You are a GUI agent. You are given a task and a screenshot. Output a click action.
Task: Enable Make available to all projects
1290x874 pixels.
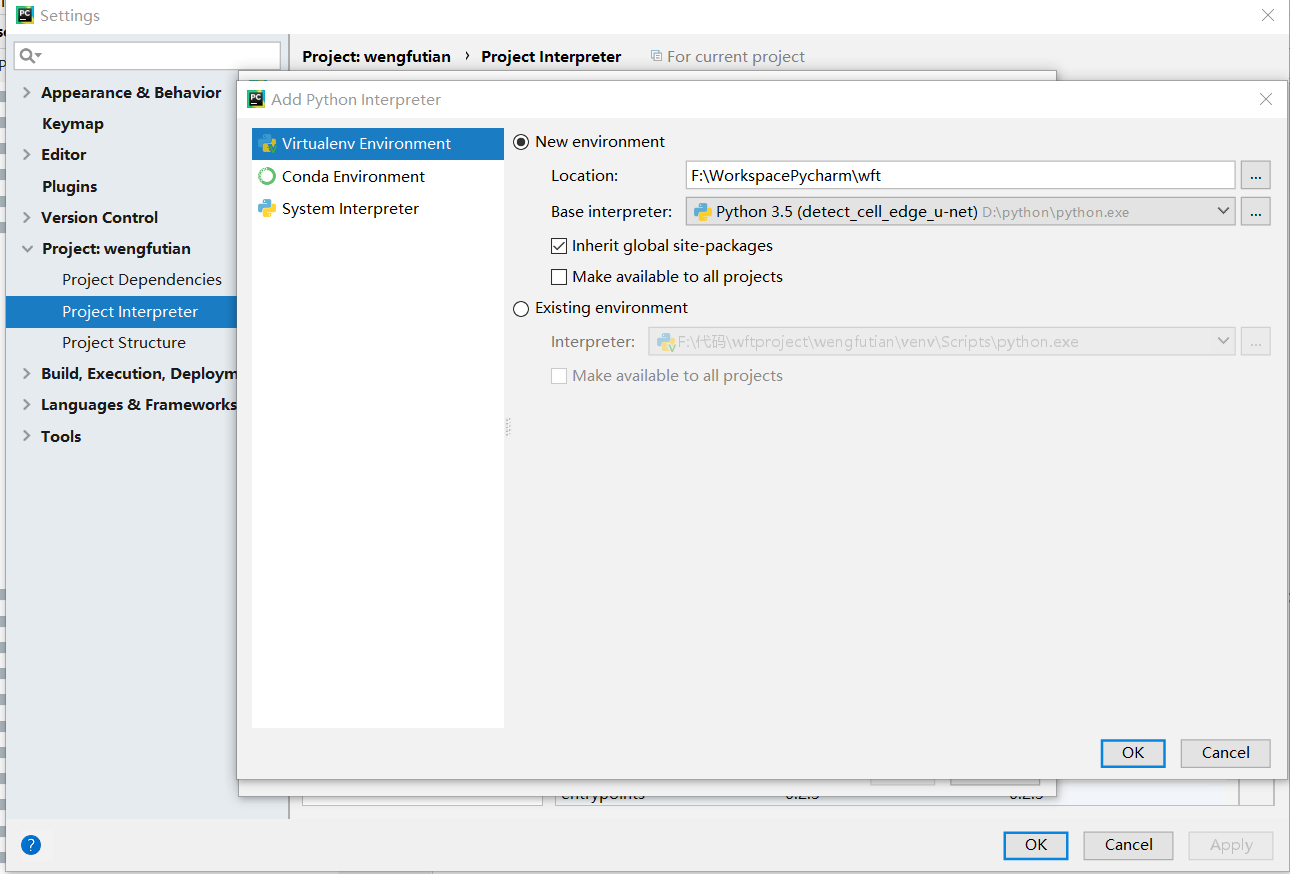[558, 276]
